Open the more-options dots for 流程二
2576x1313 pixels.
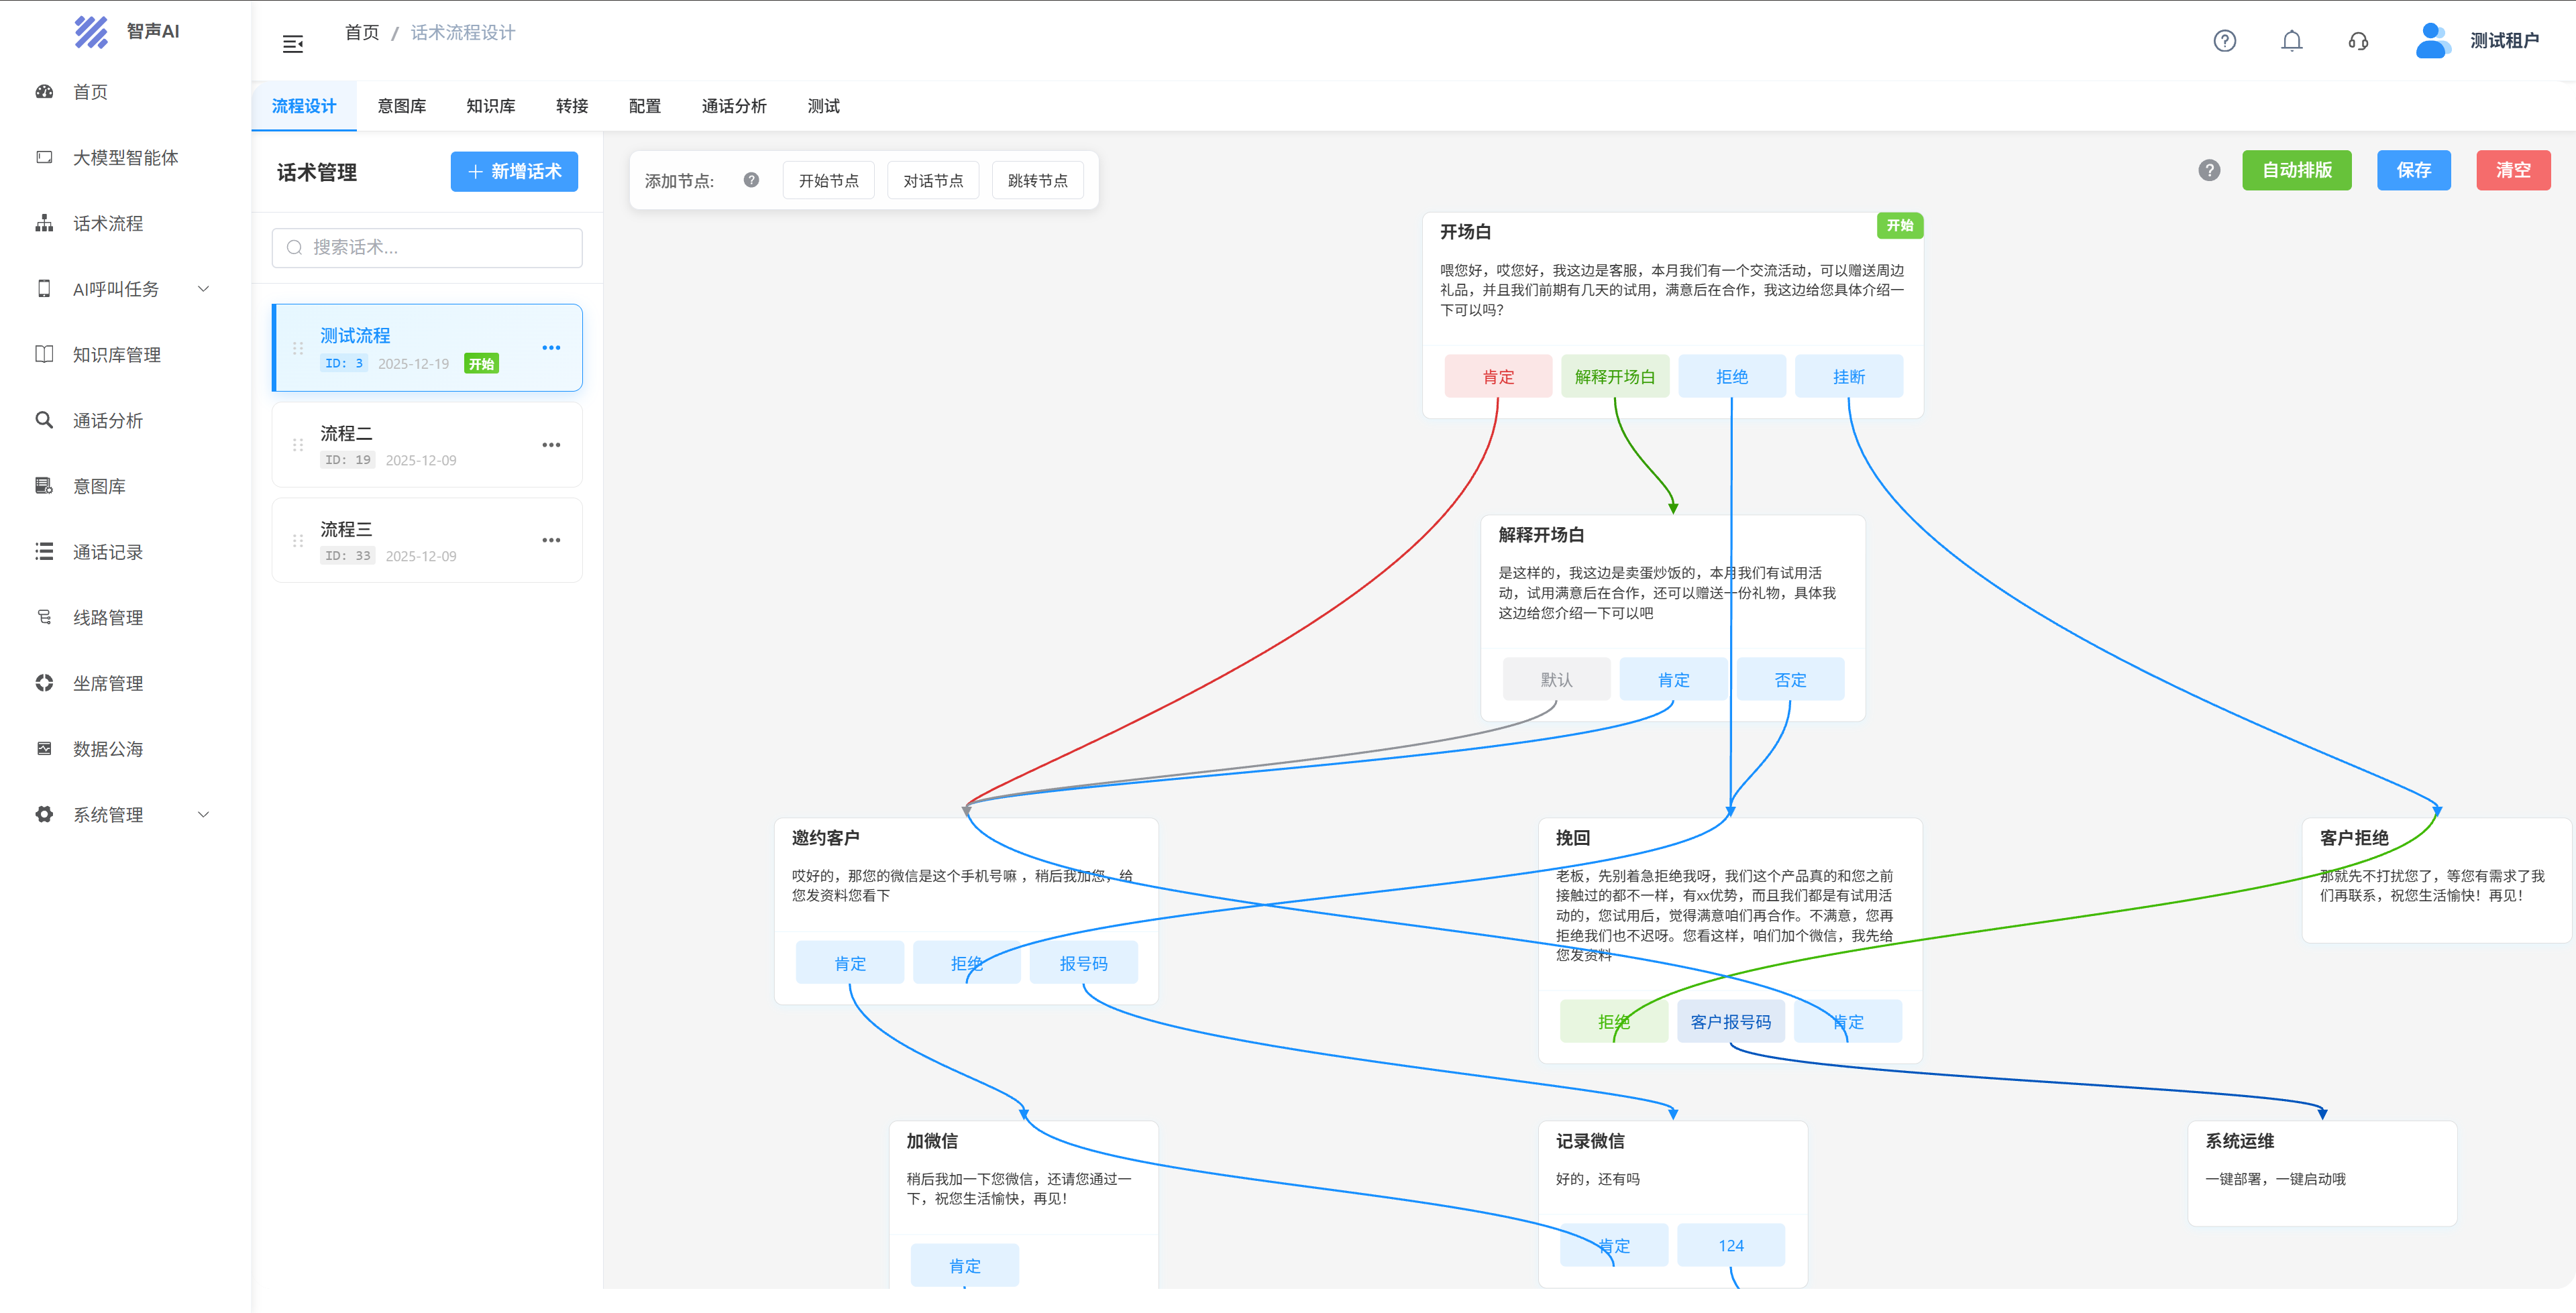coord(551,445)
